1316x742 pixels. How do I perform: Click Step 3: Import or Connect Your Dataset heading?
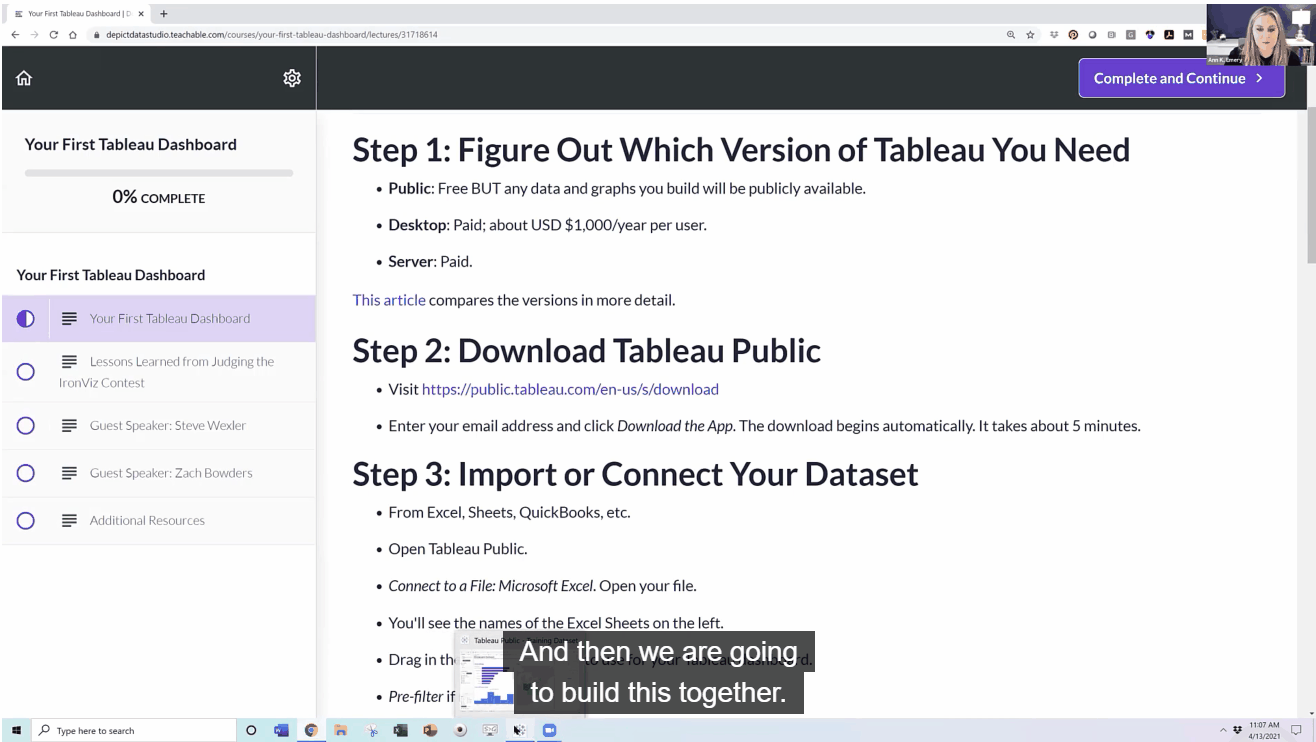tap(635, 473)
